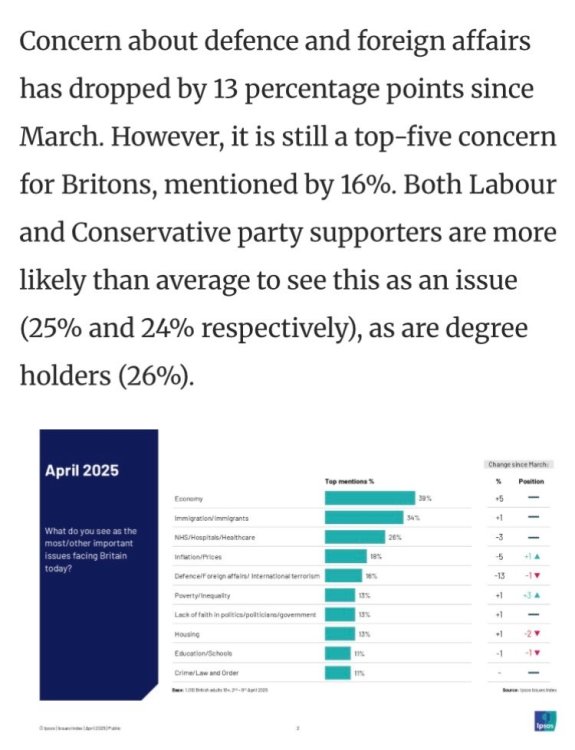Screen dimensions: 575x750
Task: Click the Economy 39% bar
Action: click(x=370, y=498)
